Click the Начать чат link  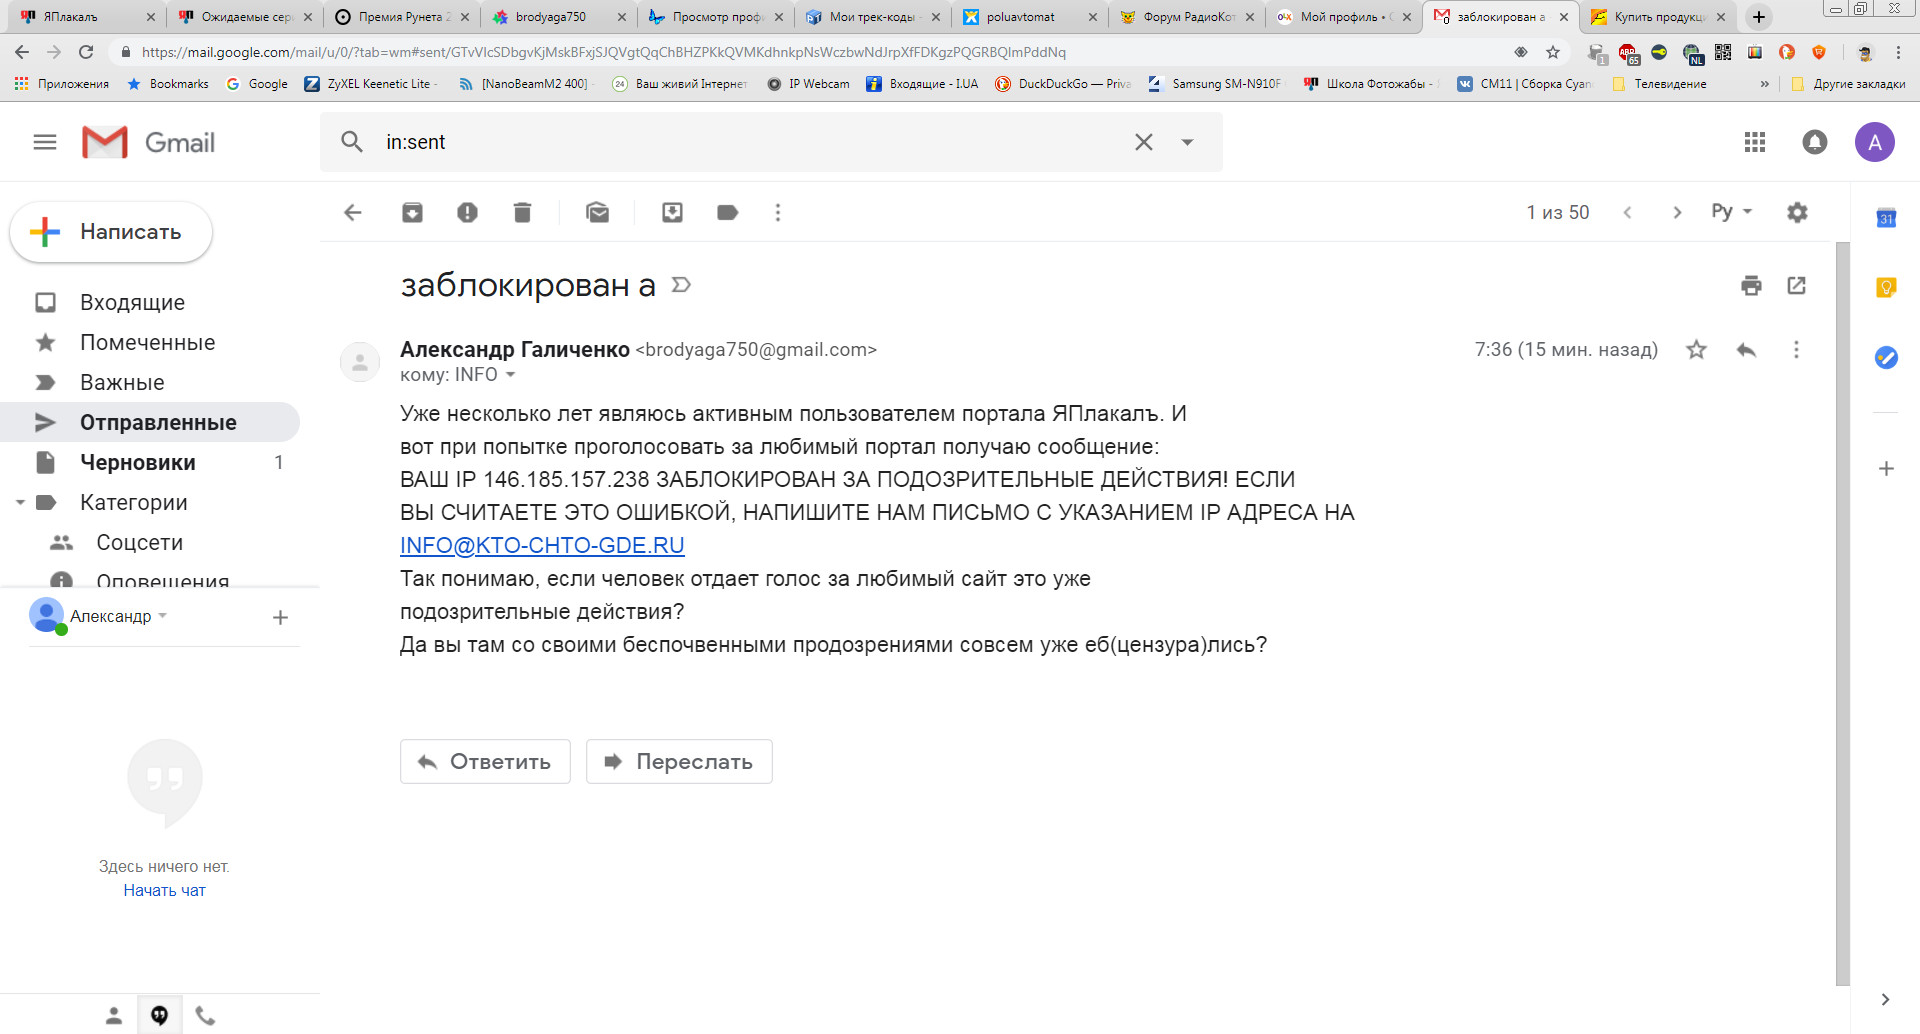coord(165,890)
